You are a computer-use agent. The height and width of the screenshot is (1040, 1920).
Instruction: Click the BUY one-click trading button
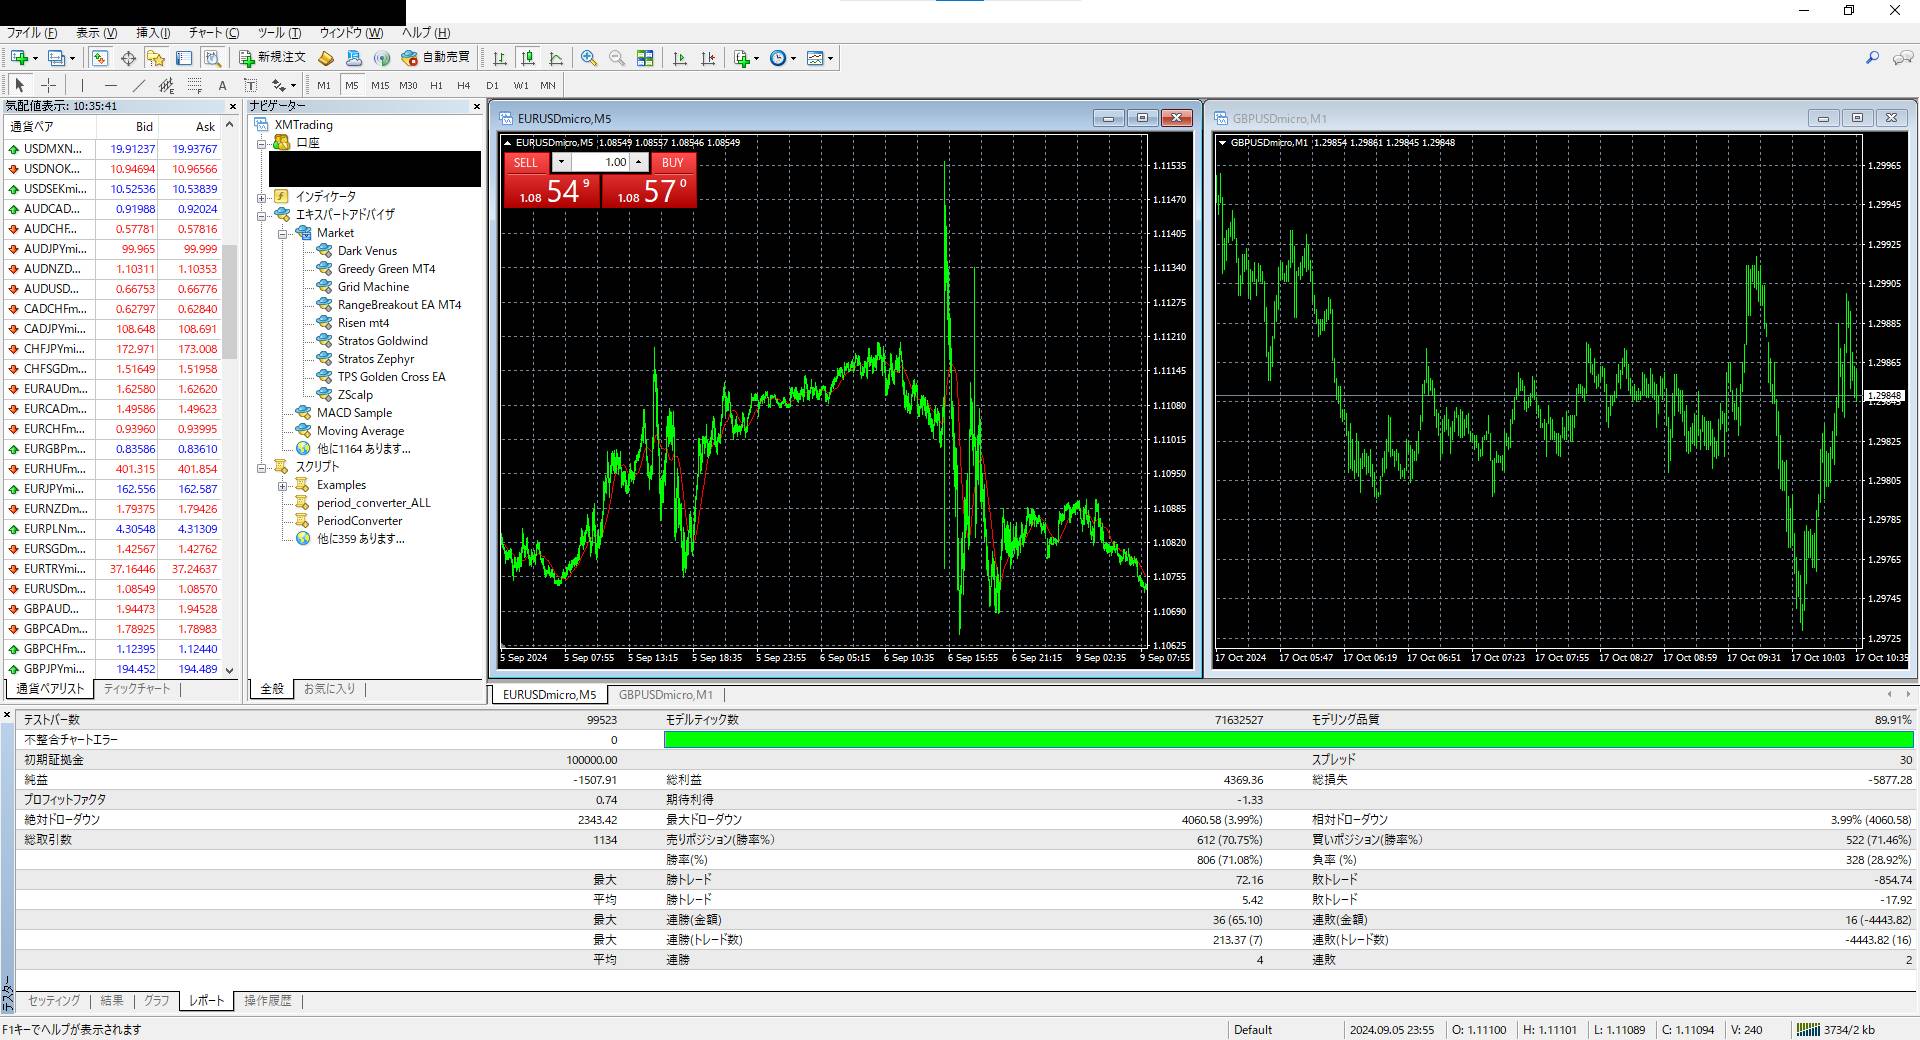point(673,162)
